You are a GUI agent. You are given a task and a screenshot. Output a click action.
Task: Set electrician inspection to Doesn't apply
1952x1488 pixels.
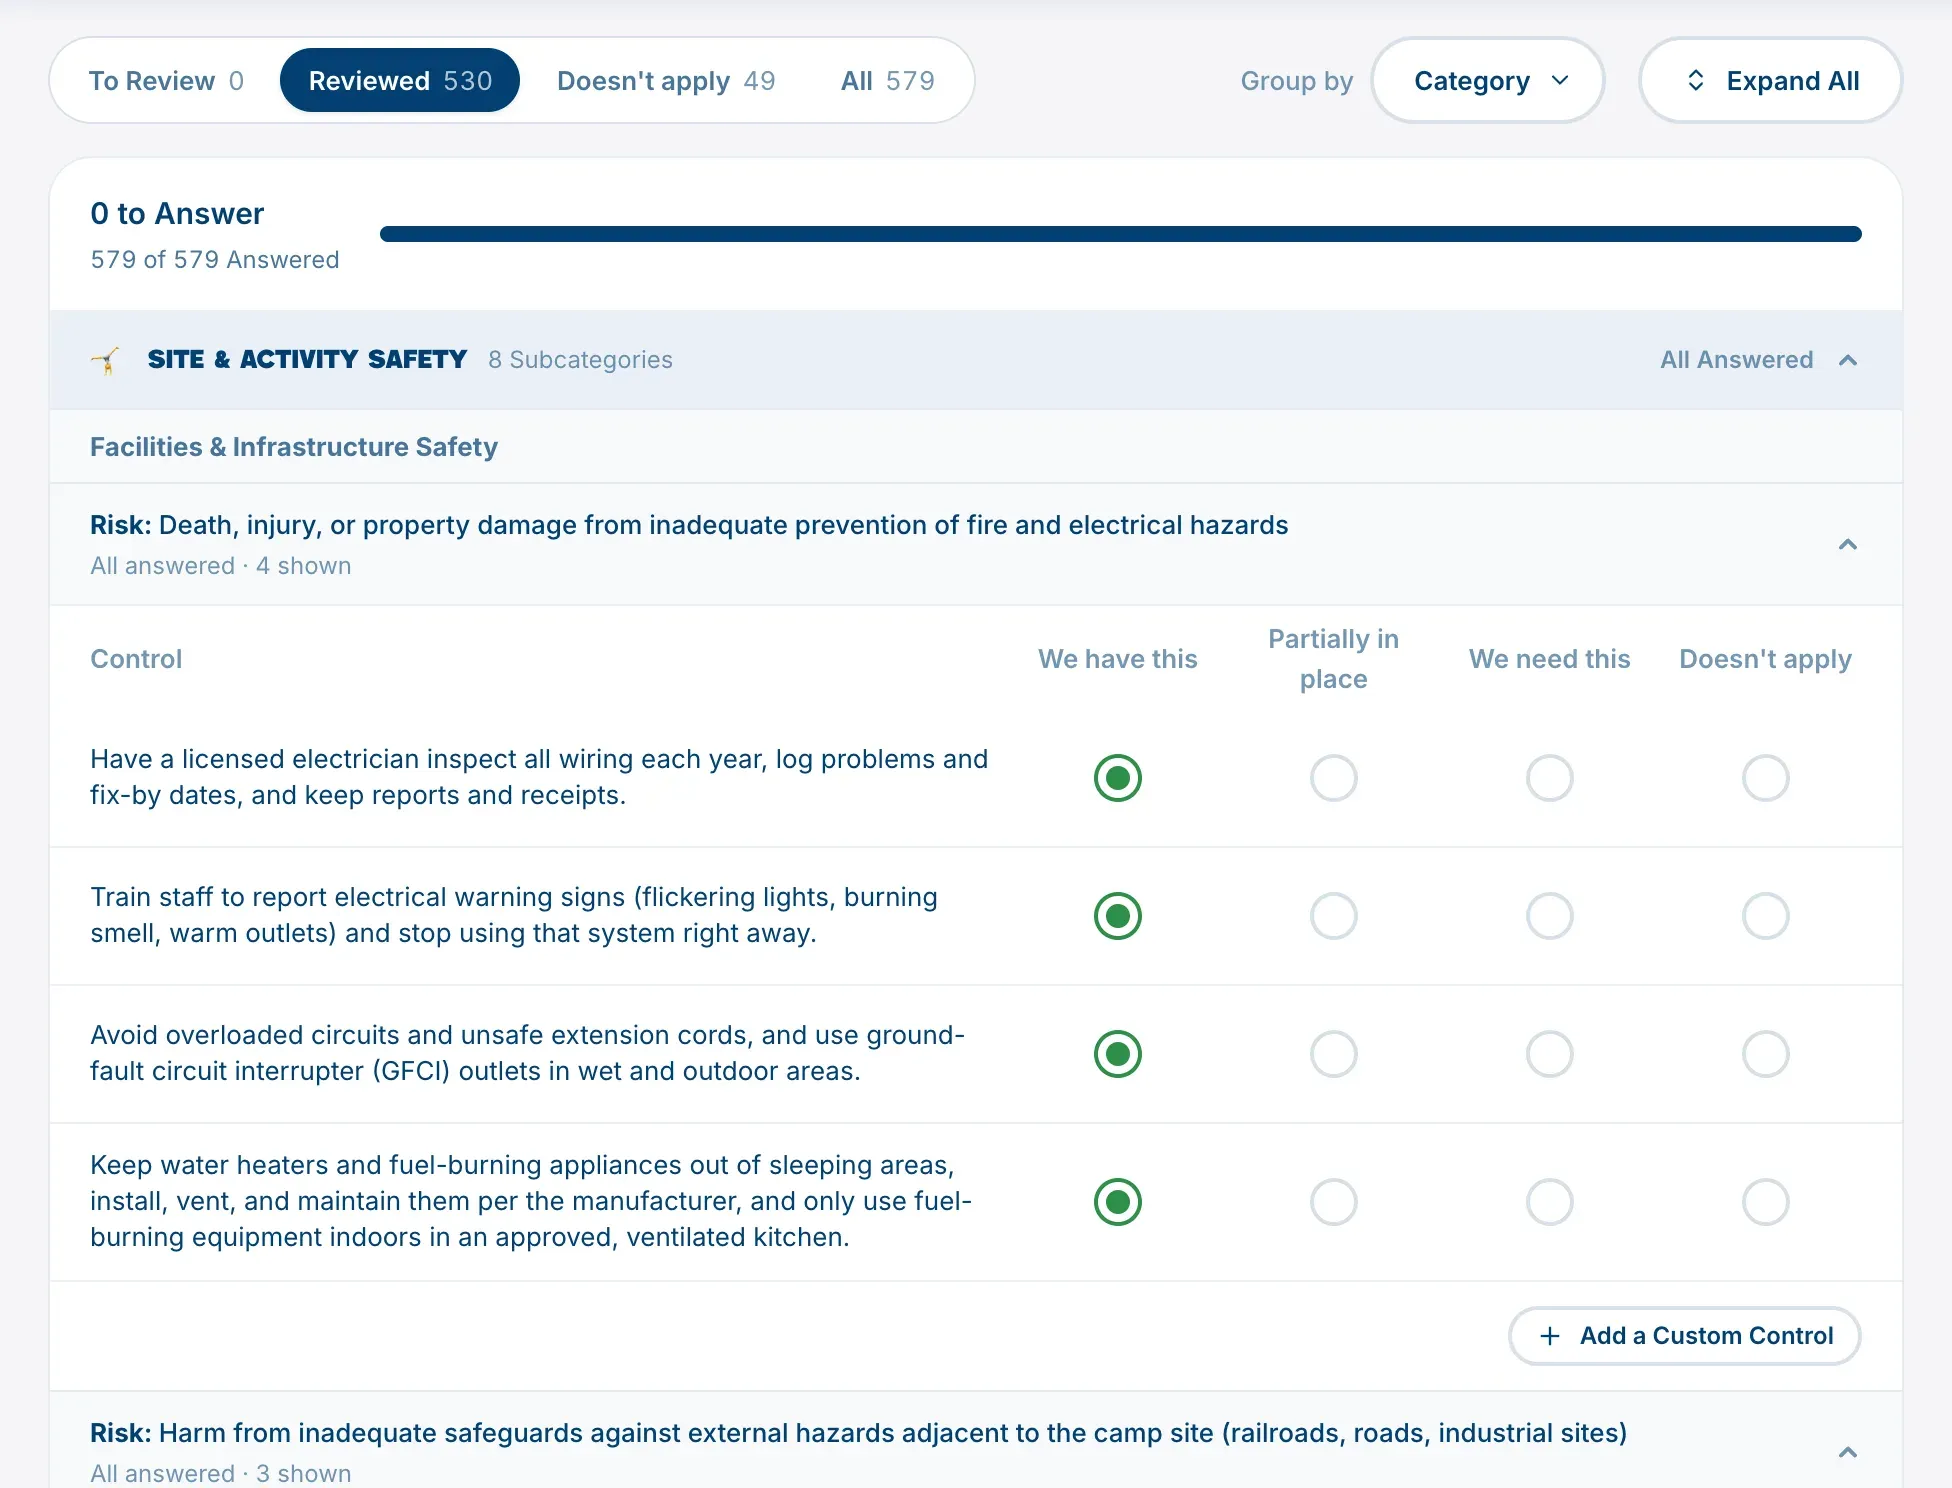1766,778
